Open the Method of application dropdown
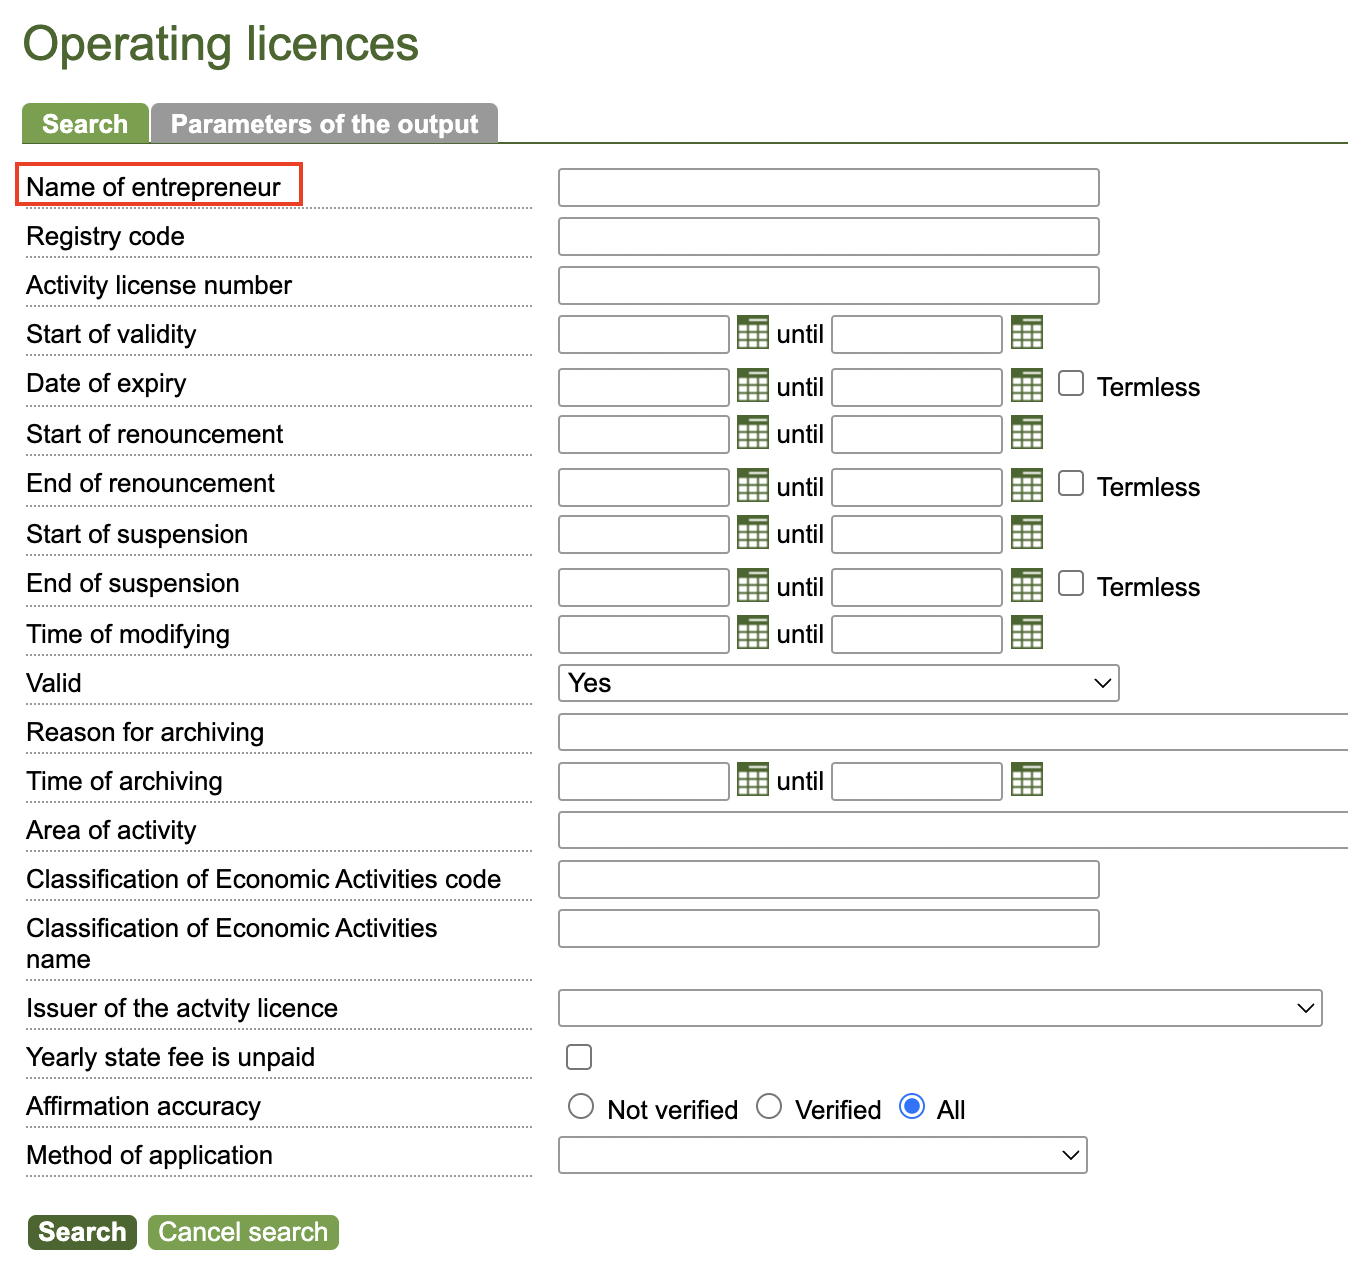The image size is (1348, 1266). 822,1155
